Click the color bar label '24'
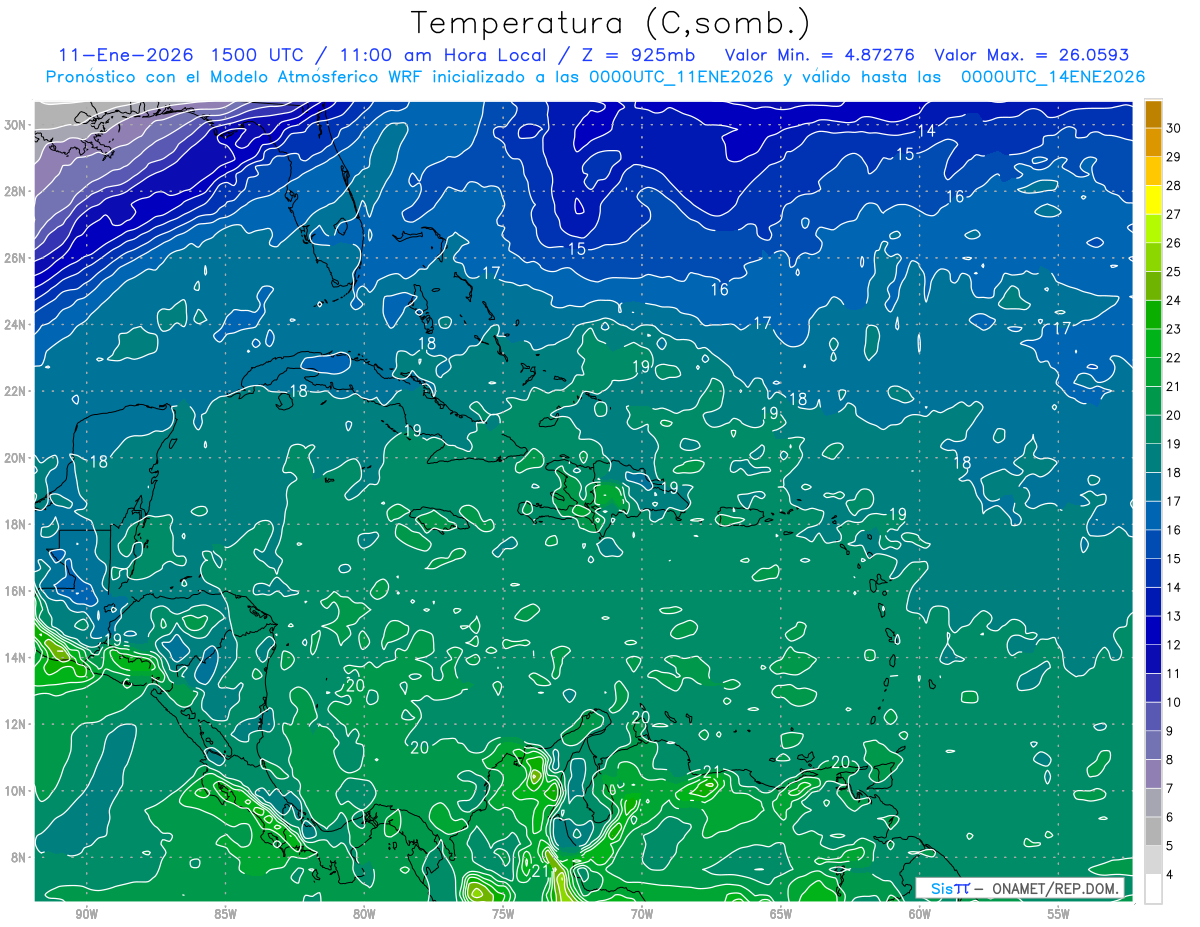Screen dimensions: 1200x927 [1174, 300]
